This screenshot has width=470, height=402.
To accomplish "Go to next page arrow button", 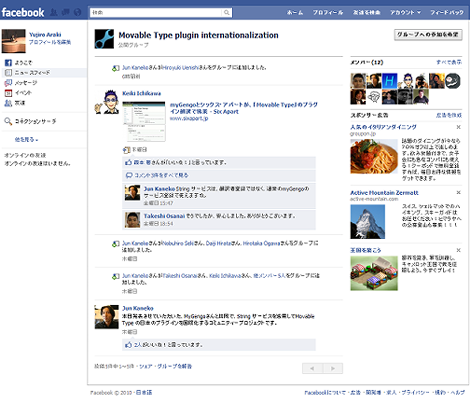I will coord(333,368).
